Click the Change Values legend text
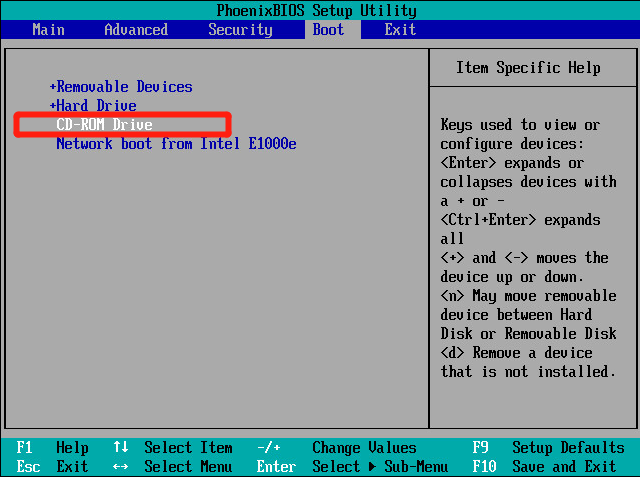The width and height of the screenshot is (640, 477). click(x=364, y=448)
